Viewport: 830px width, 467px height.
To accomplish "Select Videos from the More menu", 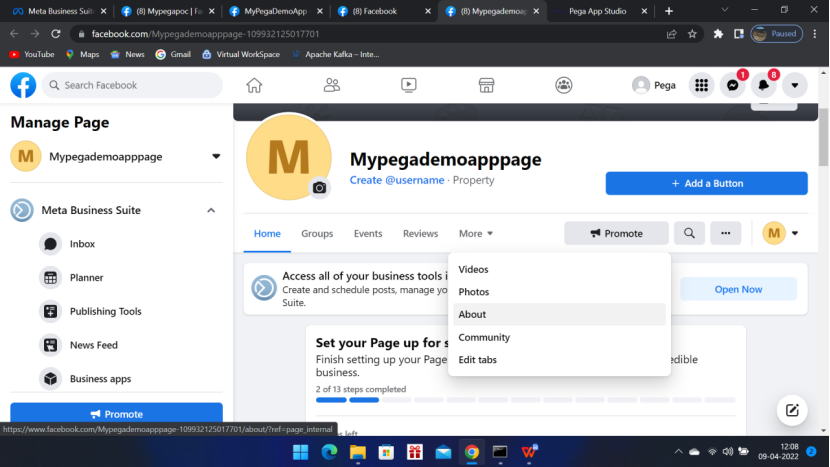I will 559,270.
